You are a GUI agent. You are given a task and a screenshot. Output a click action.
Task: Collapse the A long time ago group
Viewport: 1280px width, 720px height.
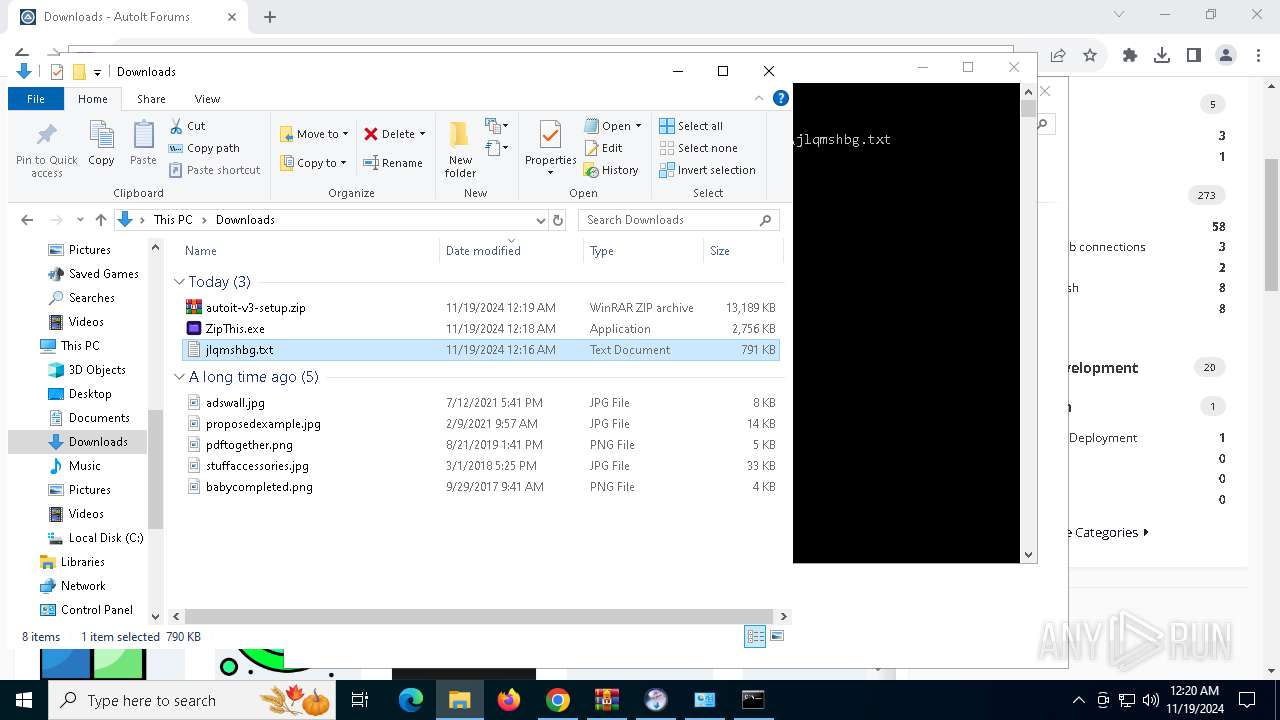[179, 377]
